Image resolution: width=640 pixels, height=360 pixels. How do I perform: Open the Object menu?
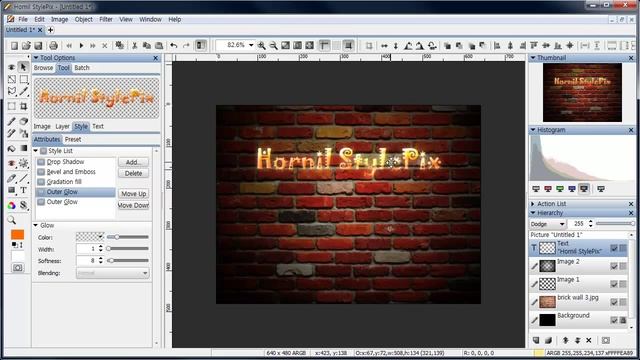[84, 19]
